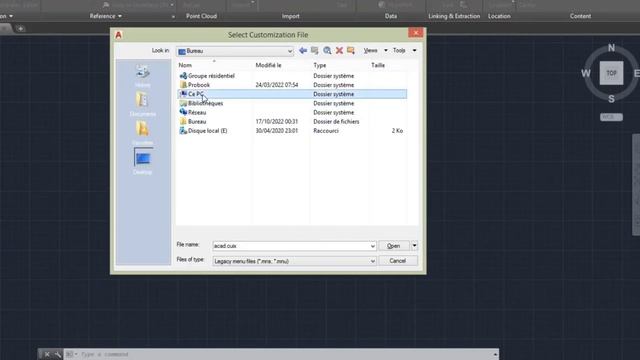Click the Raccourci type cell
Viewport: 640px width, 360px height.
pos(326,131)
